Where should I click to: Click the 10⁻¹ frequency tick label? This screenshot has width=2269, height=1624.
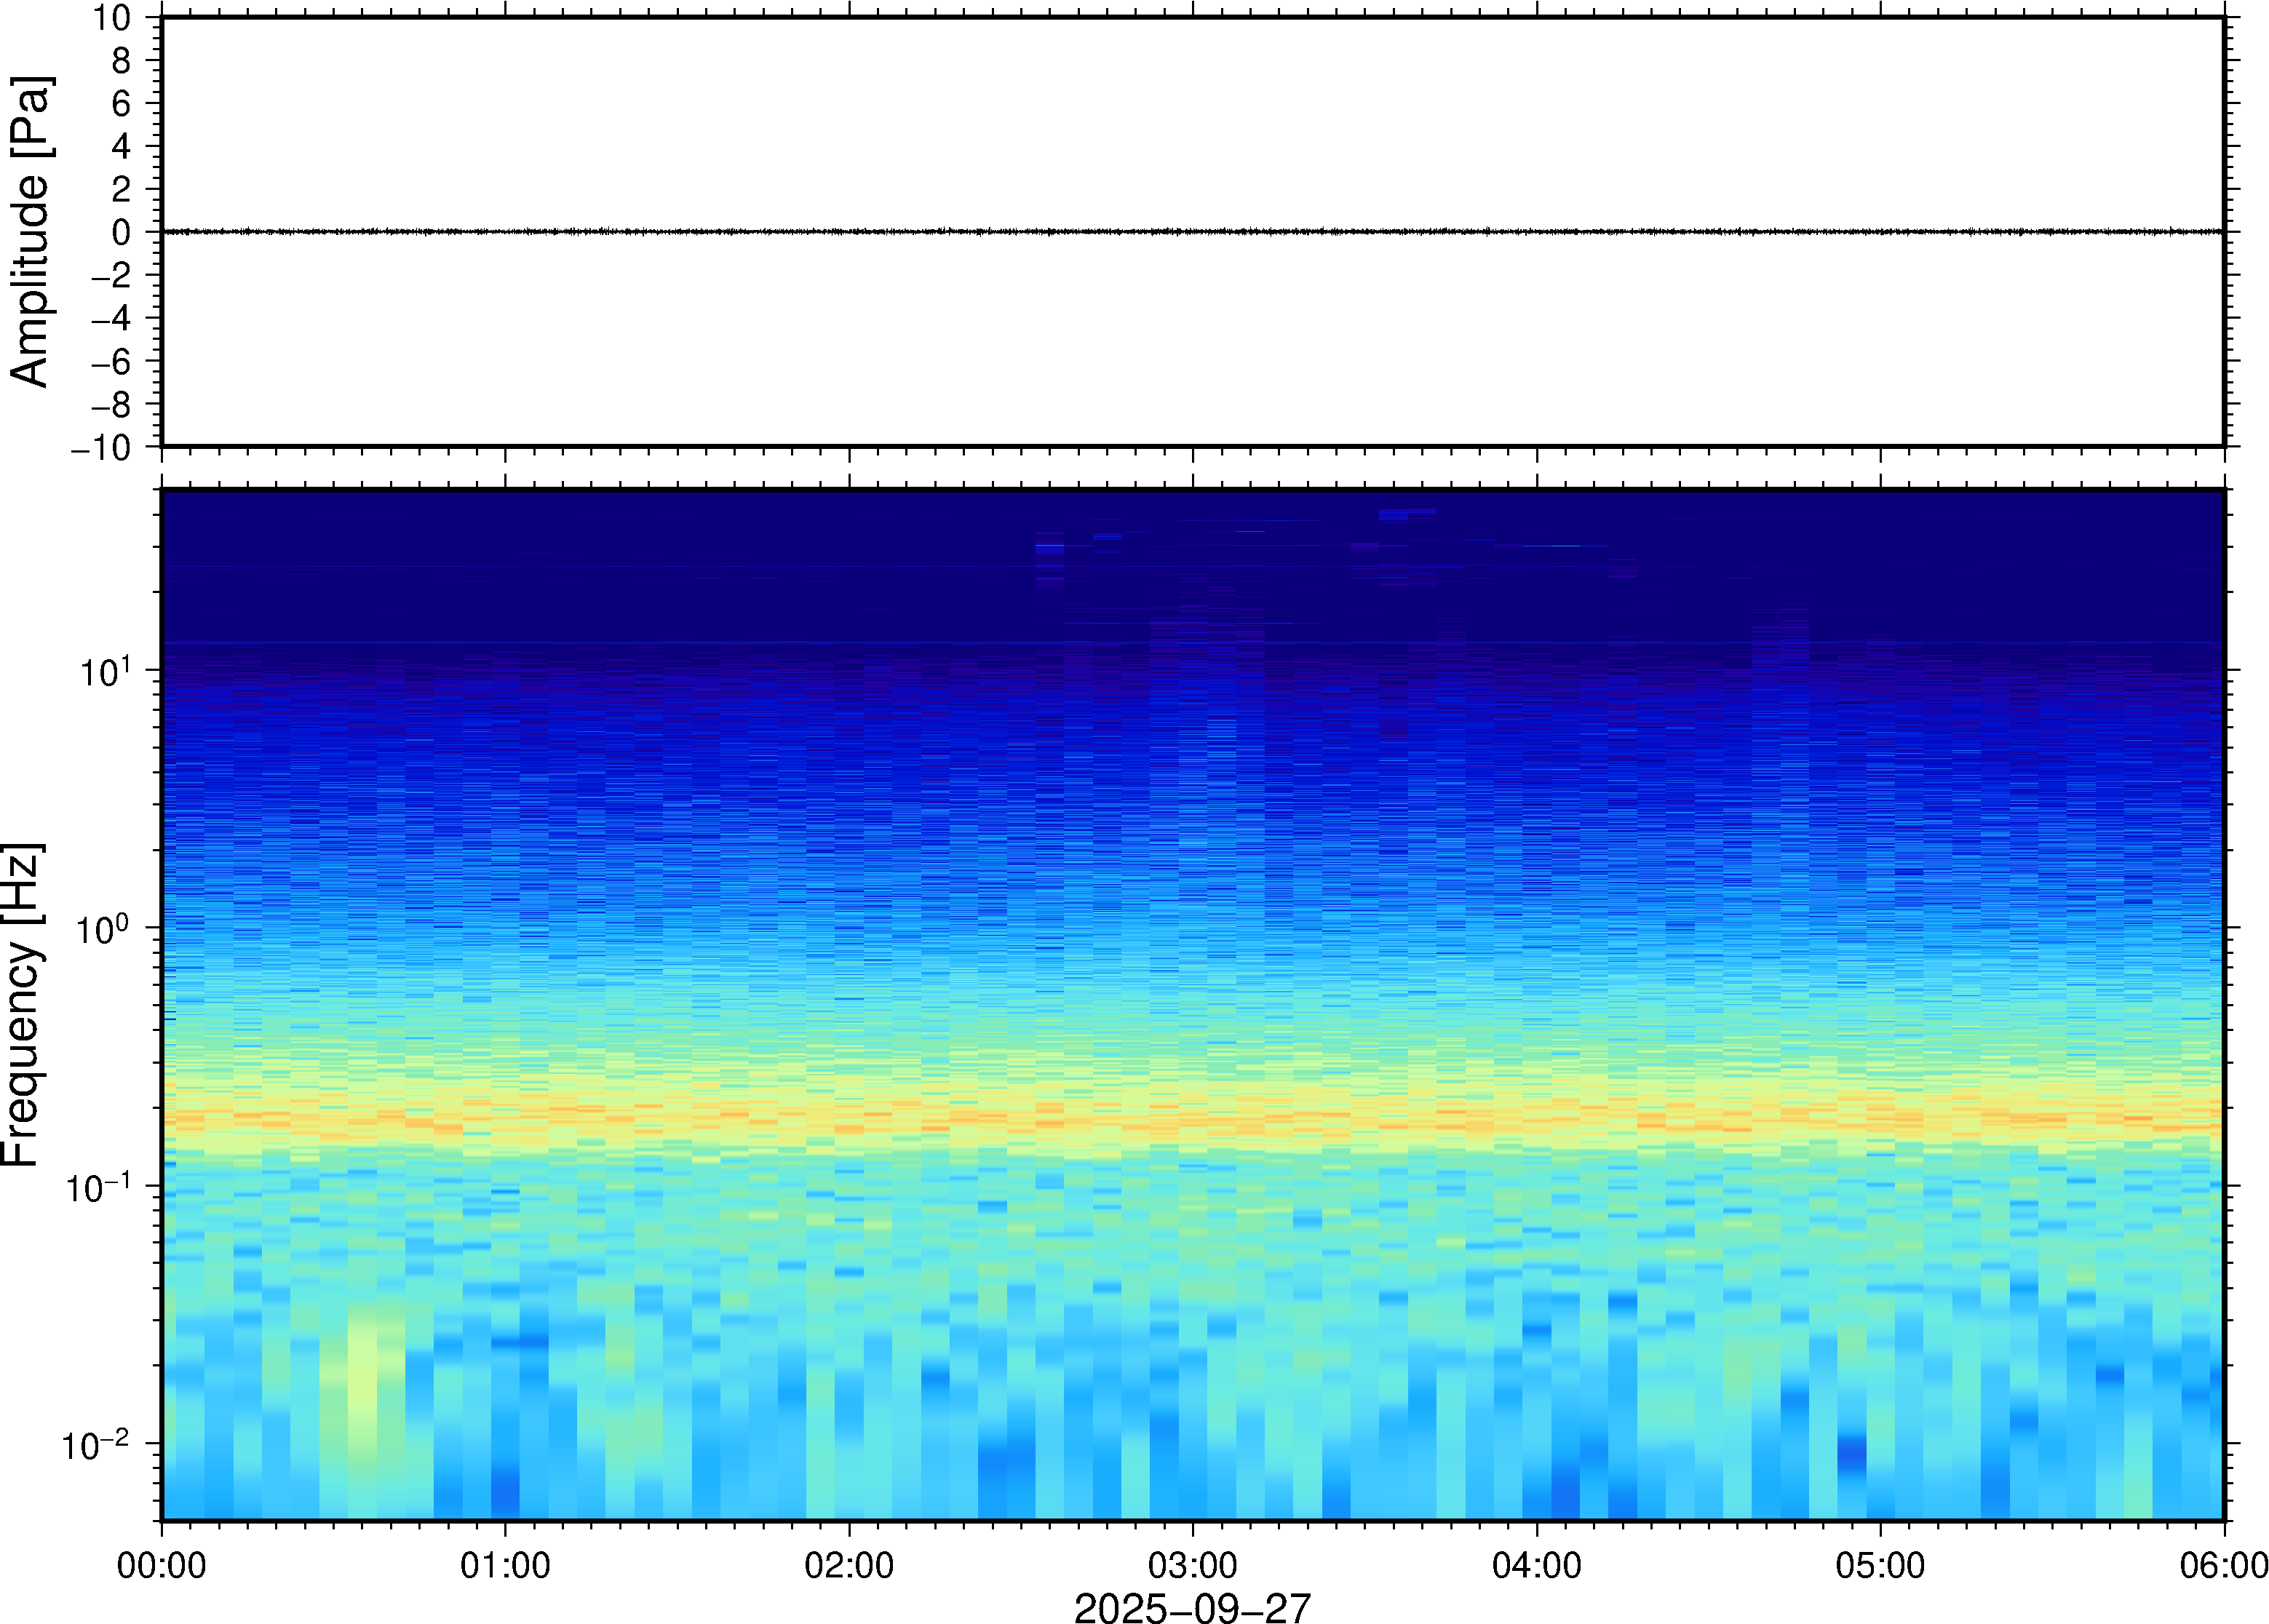click(x=98, y=1188)
